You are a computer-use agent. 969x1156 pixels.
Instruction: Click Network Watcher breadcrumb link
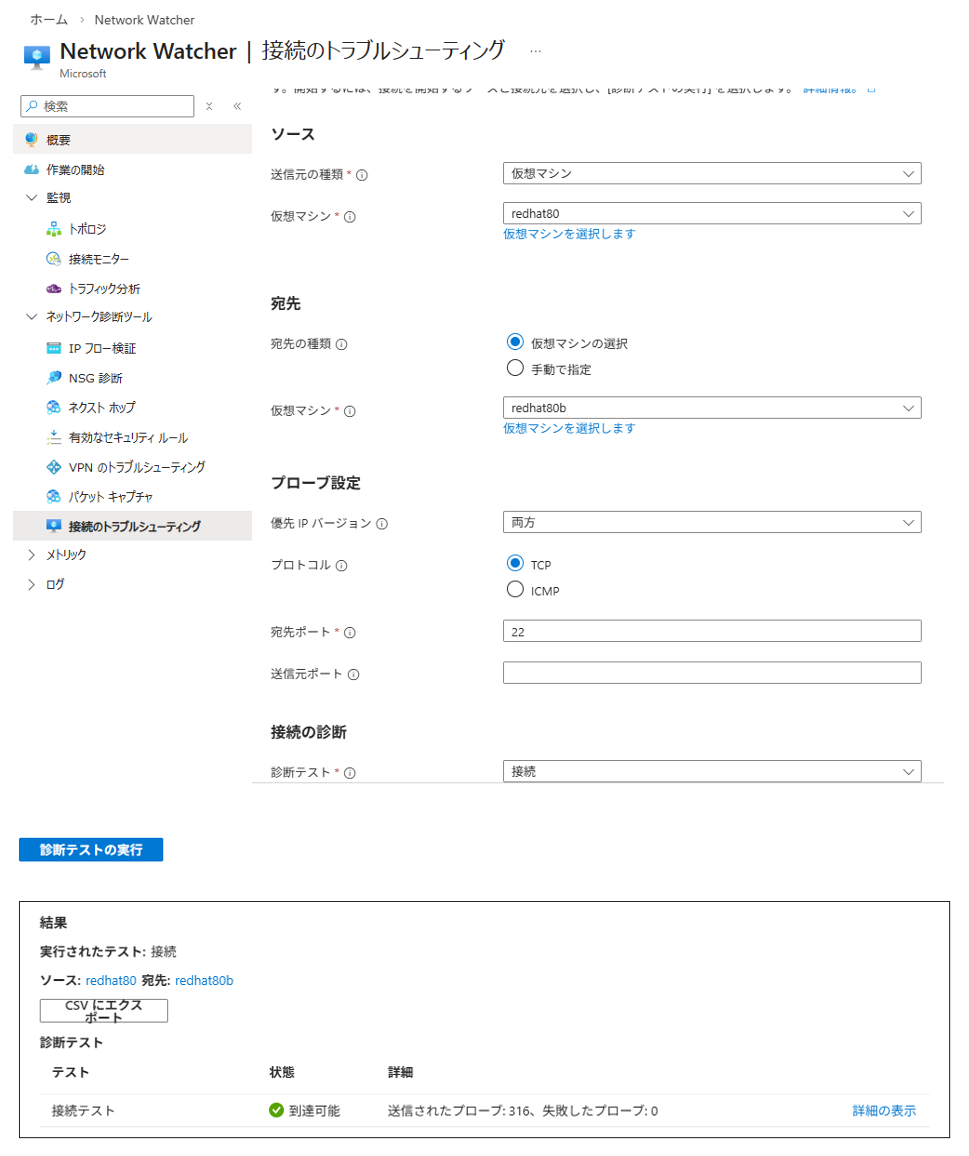[x=145, y=20]
